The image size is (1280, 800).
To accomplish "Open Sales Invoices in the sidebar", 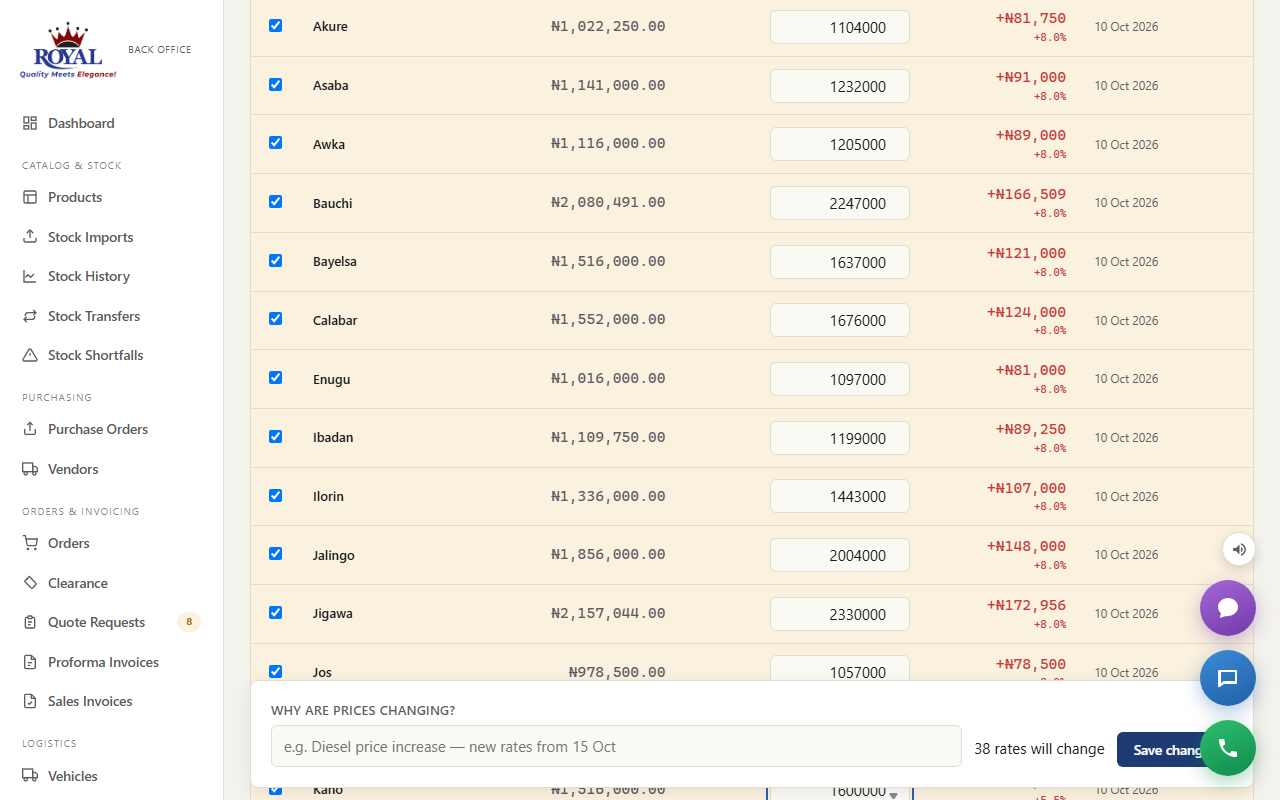I will point(111,701).
